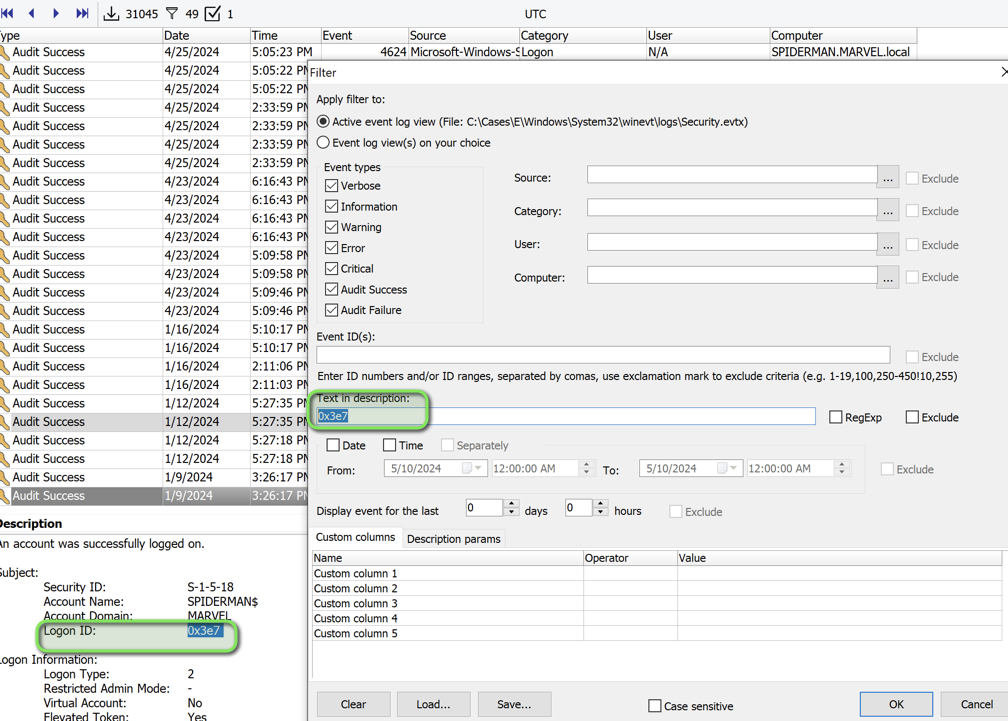Image resolution: width=1008 pixels, height=721 pixels.
Task: Select the Event log view(s) on your choice option
Action: (322, 141)
